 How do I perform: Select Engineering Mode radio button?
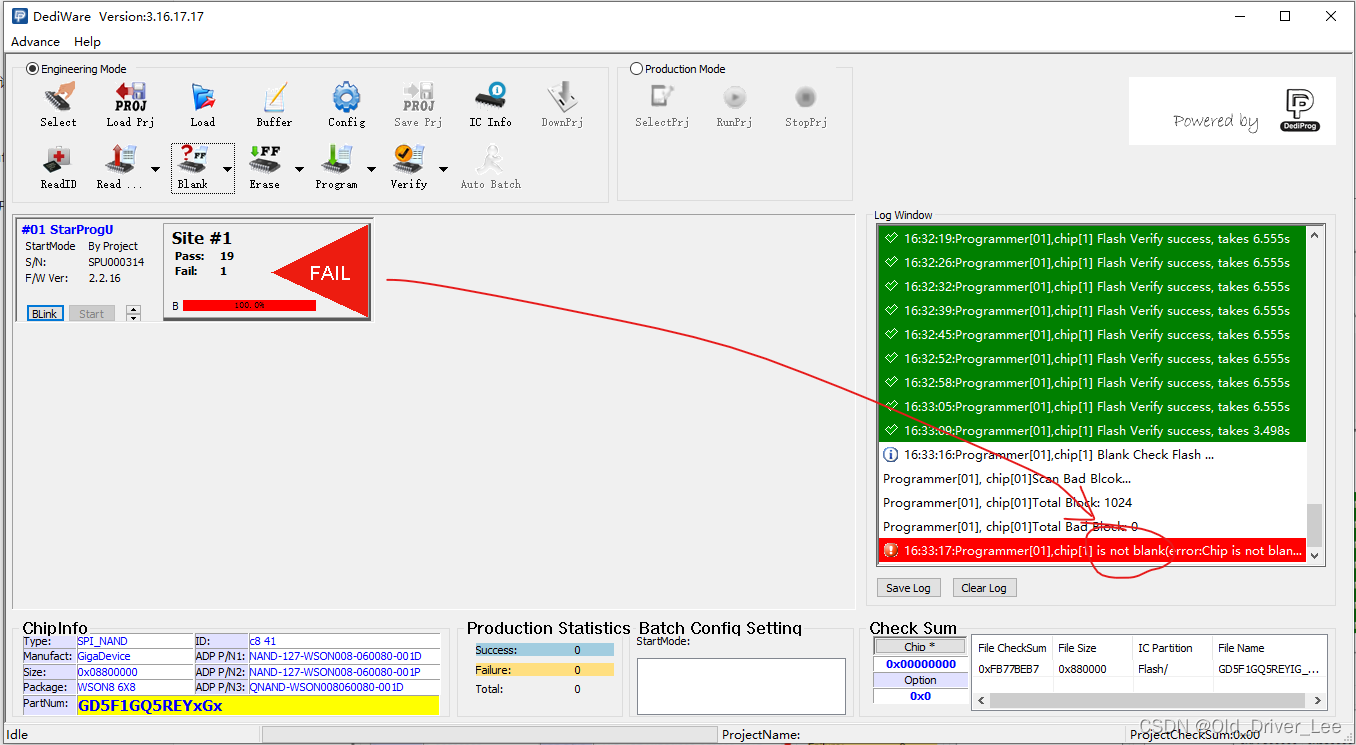pyautogui.click(x=32, y=69)
